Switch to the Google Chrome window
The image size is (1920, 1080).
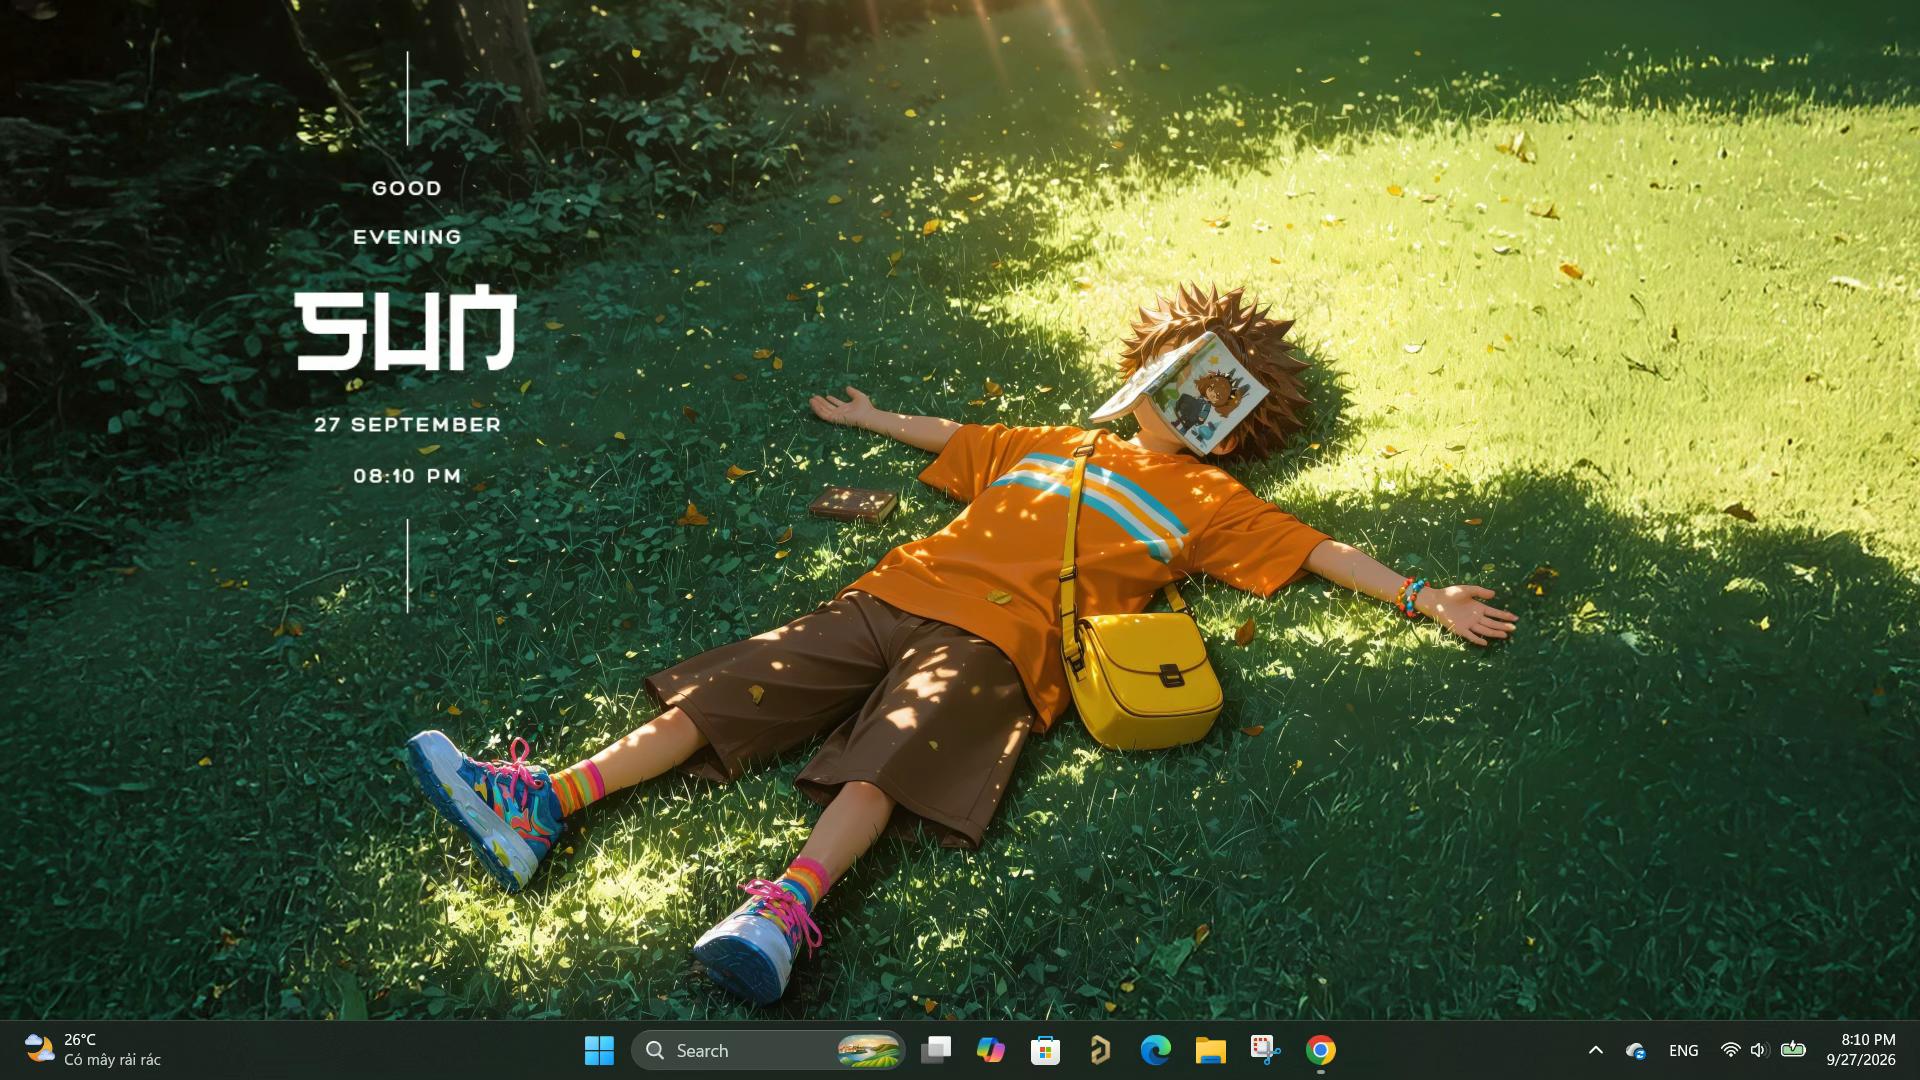1320,1050
